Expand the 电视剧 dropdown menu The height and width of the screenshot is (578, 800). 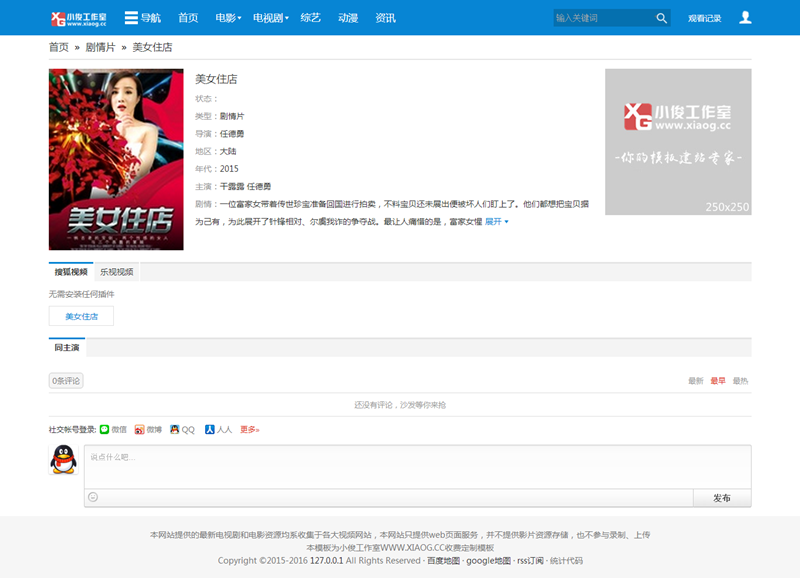[271, 18]
